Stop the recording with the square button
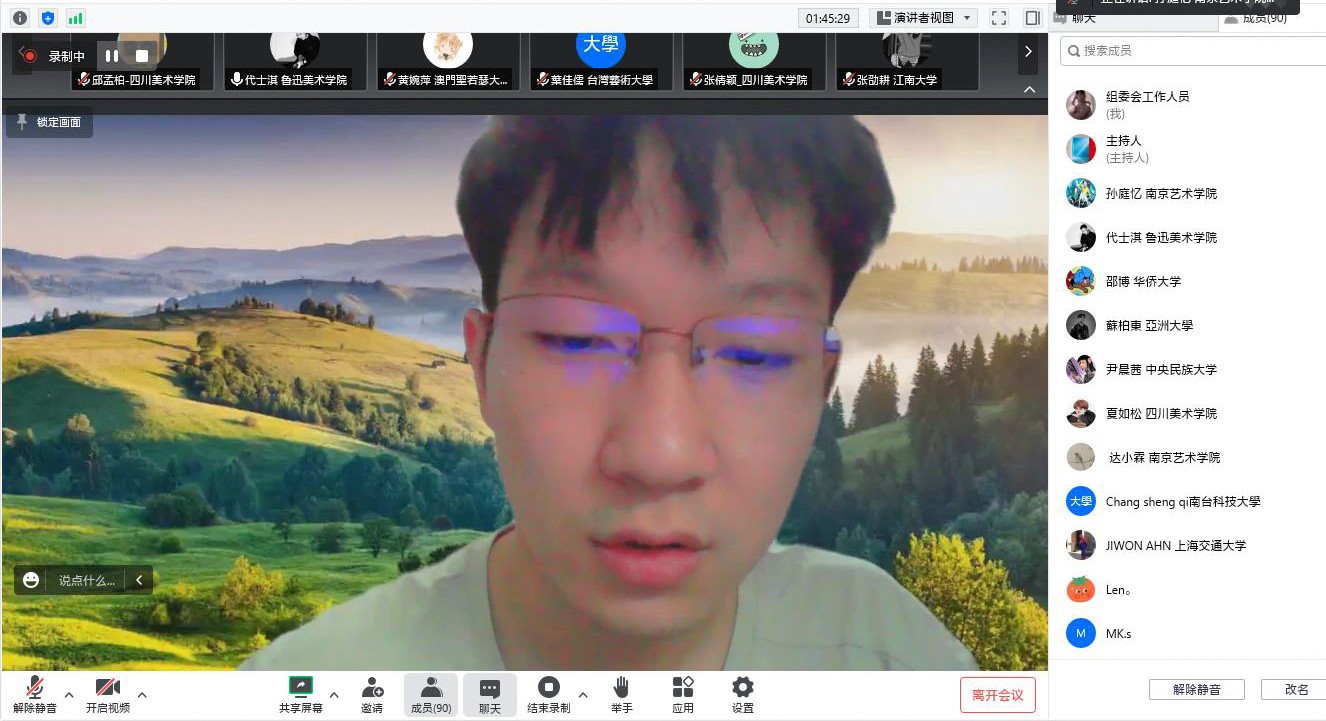The height and width of the screenshot is (721, 1326). 142,56
